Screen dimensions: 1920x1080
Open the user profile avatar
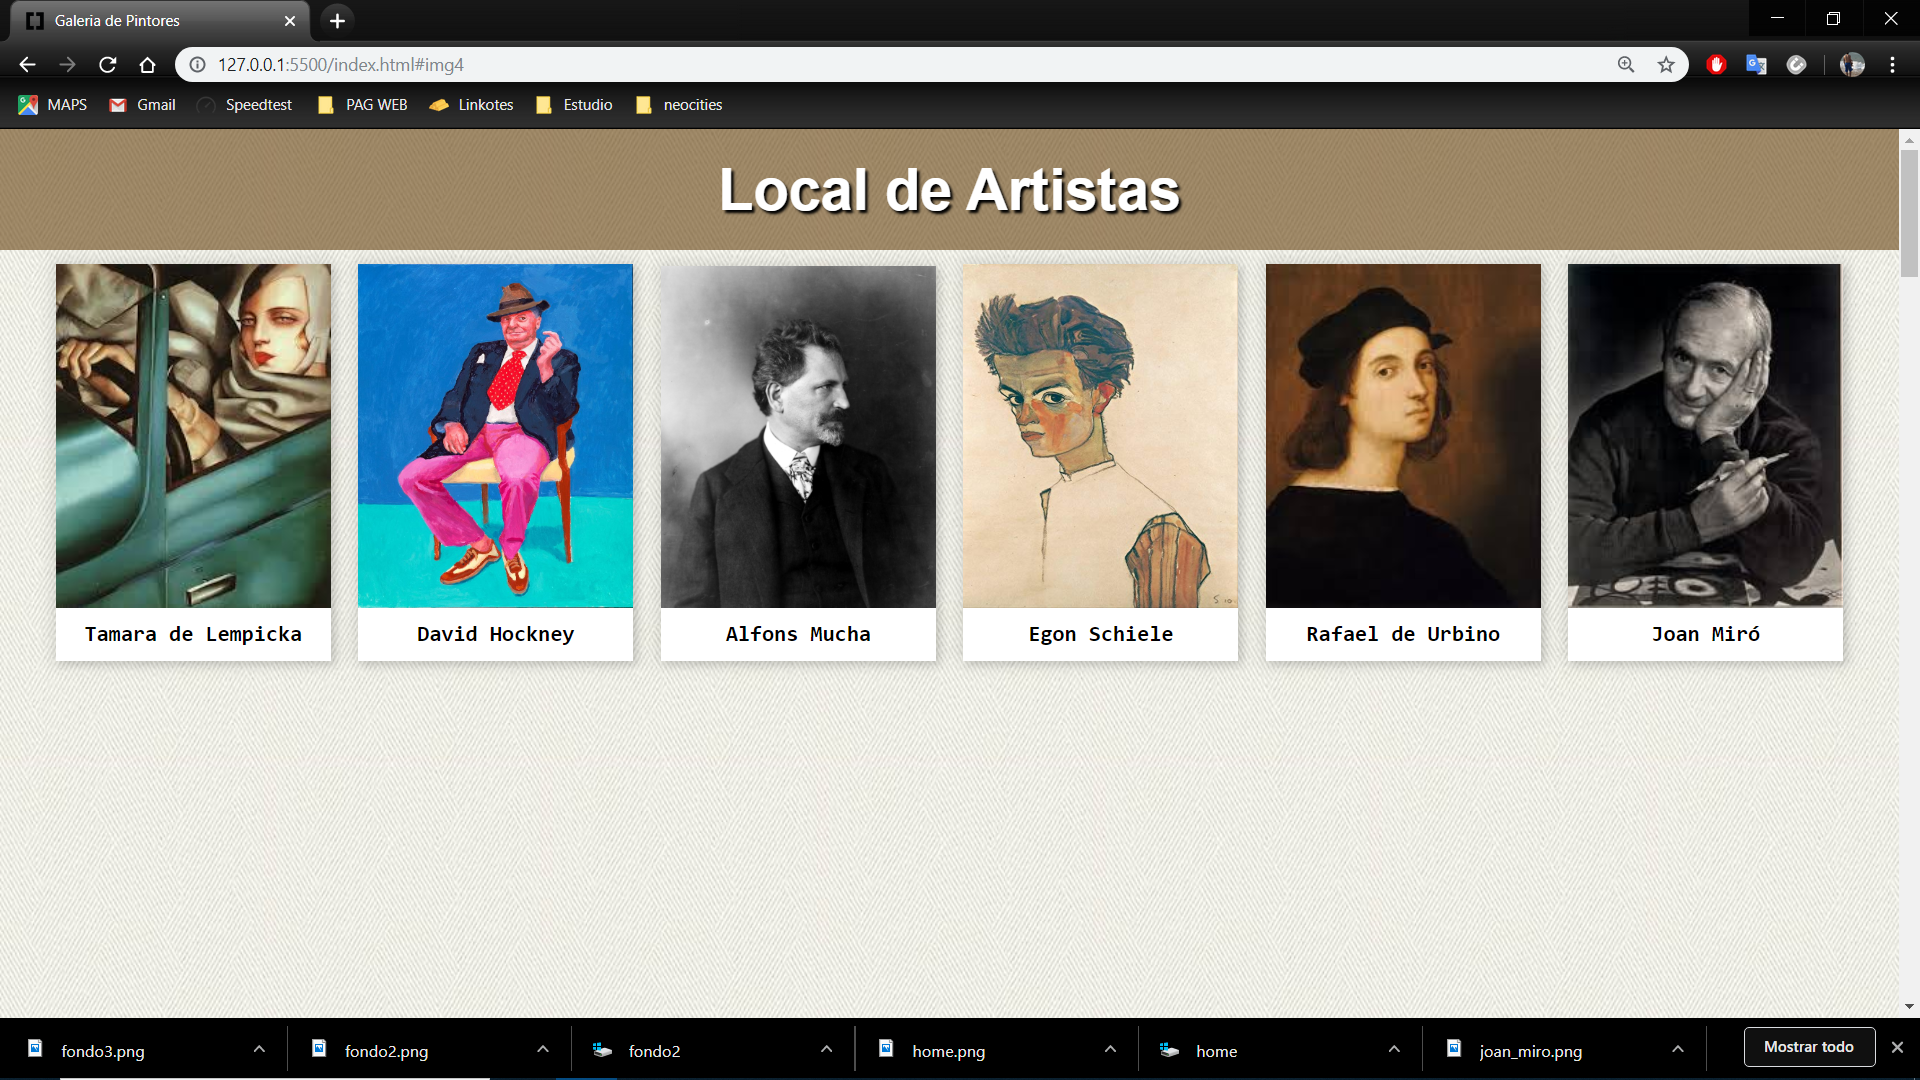[1852, 65]
